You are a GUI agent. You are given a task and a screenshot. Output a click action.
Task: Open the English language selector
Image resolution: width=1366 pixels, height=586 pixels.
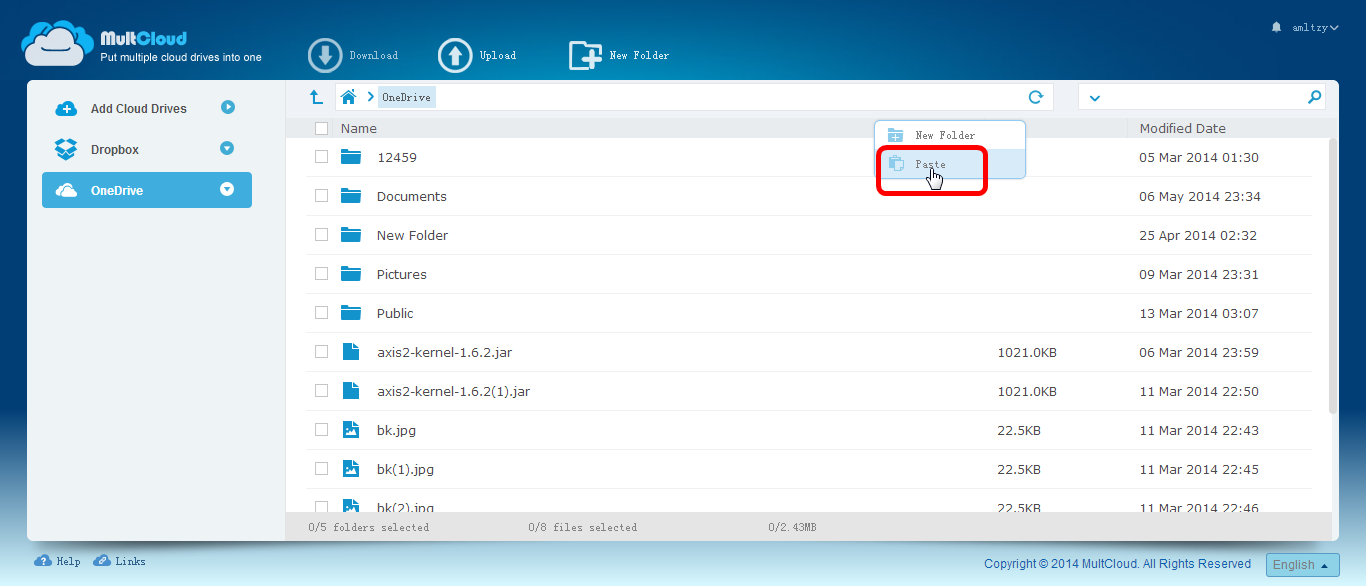click(x=1303, y=565)
